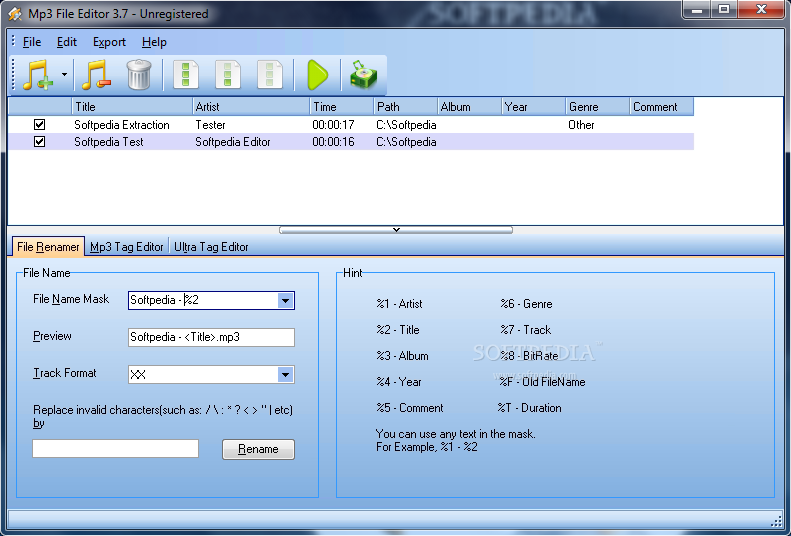Click the replace invalid characters input field
The height and width of the screenshot is (536, 791).
click(116, 449)
